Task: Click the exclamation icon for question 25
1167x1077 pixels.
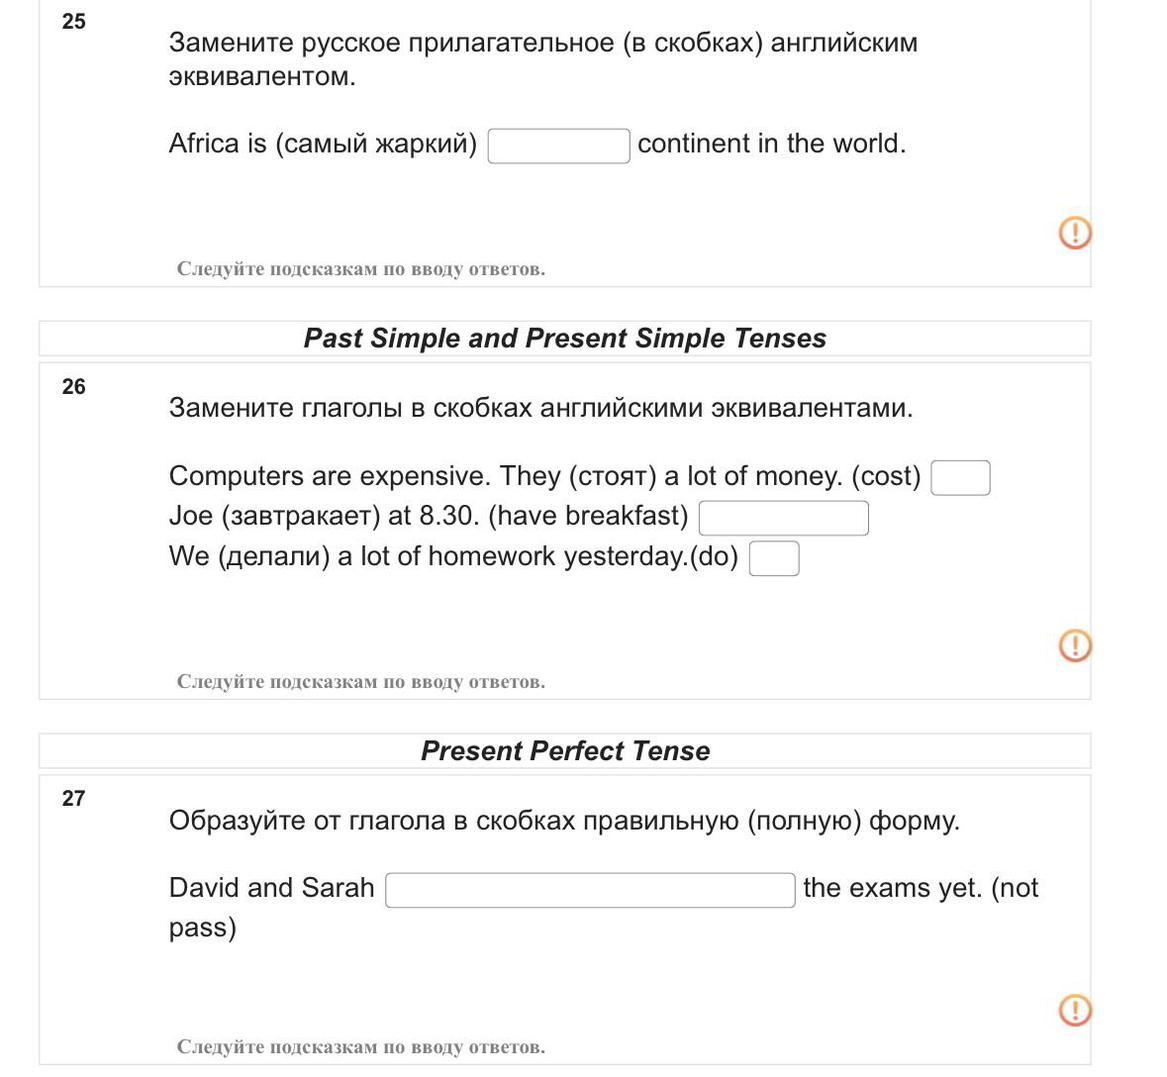Action: [x=1074, y=233]
